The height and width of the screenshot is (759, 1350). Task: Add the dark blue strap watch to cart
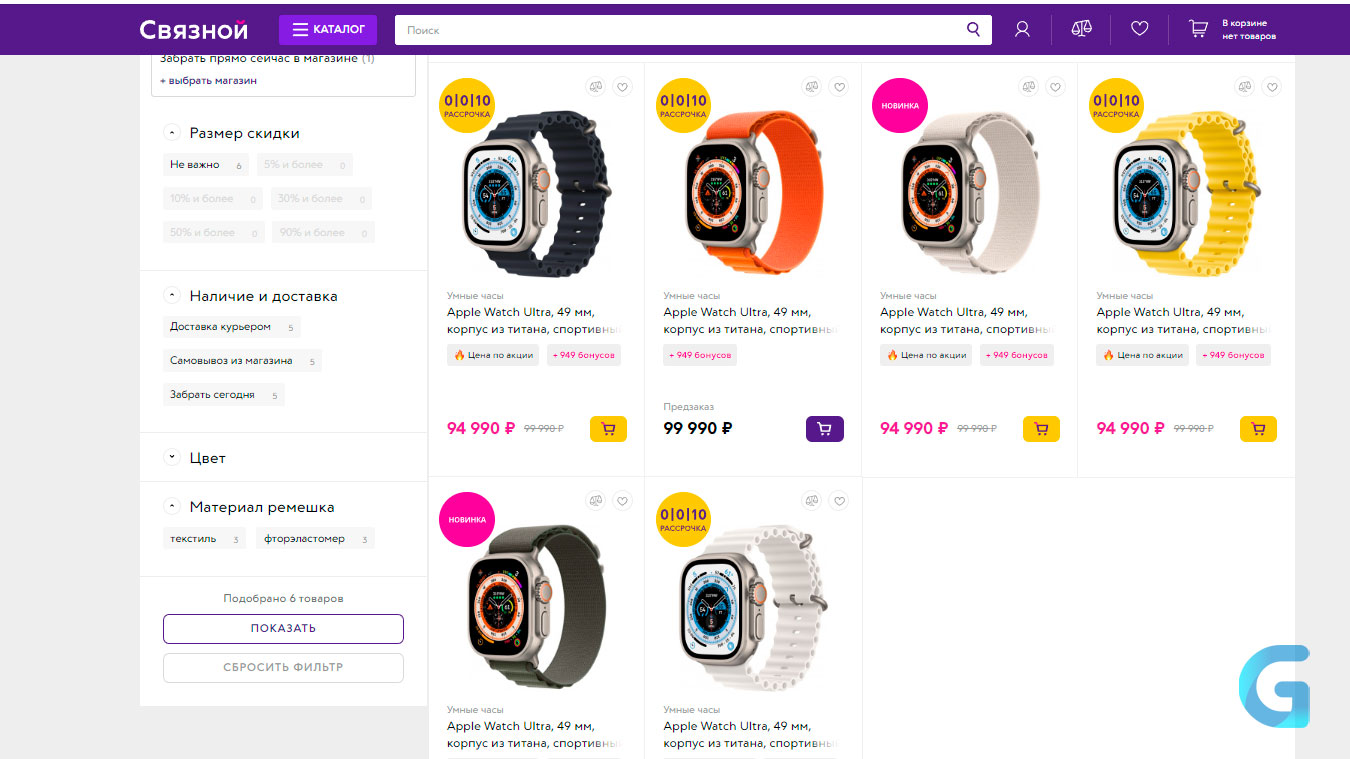click(608, 429)
